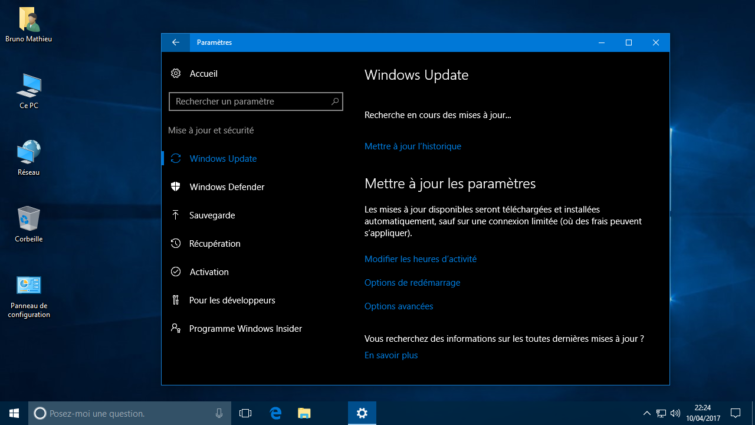The image size is (755, 425).
Task: Click the Récupération history icon
Action: (x=176, y=244)
